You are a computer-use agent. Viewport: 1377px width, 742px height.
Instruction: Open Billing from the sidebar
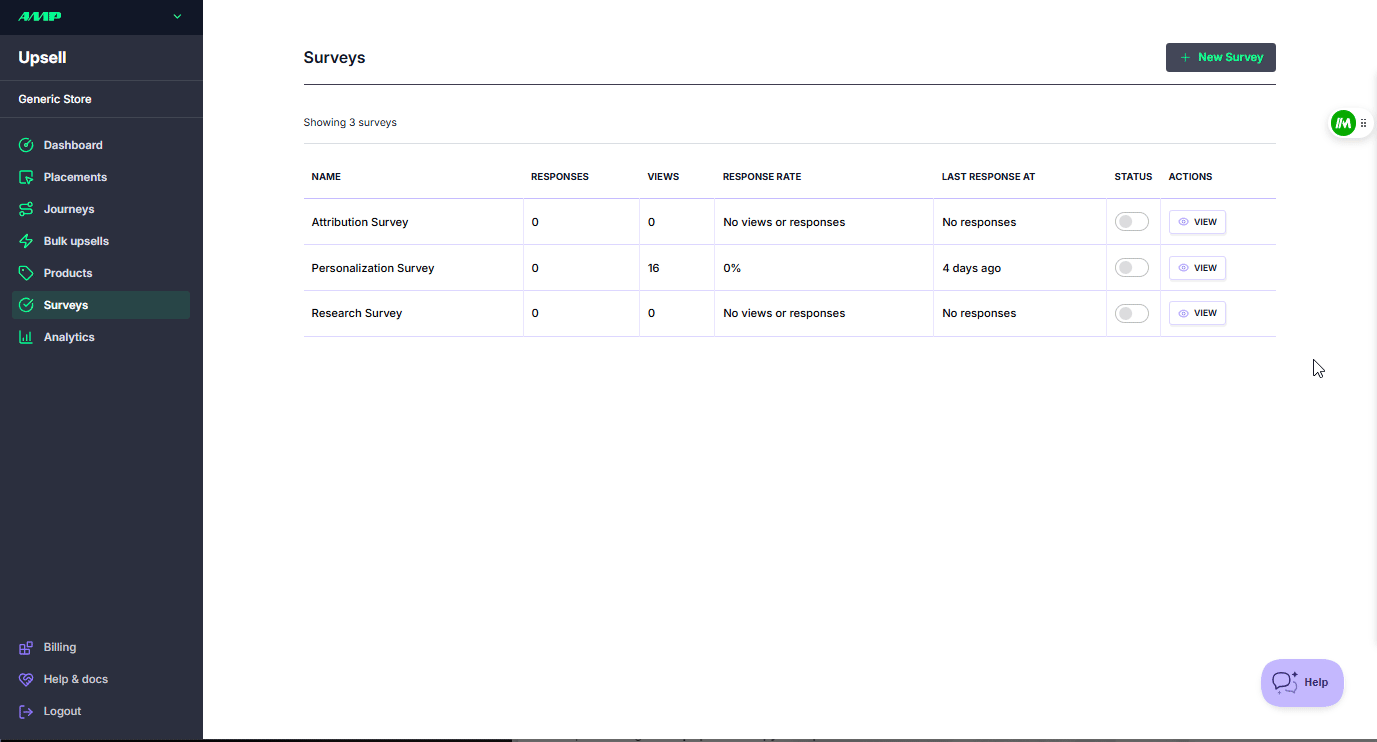click(x=101, y=647)
